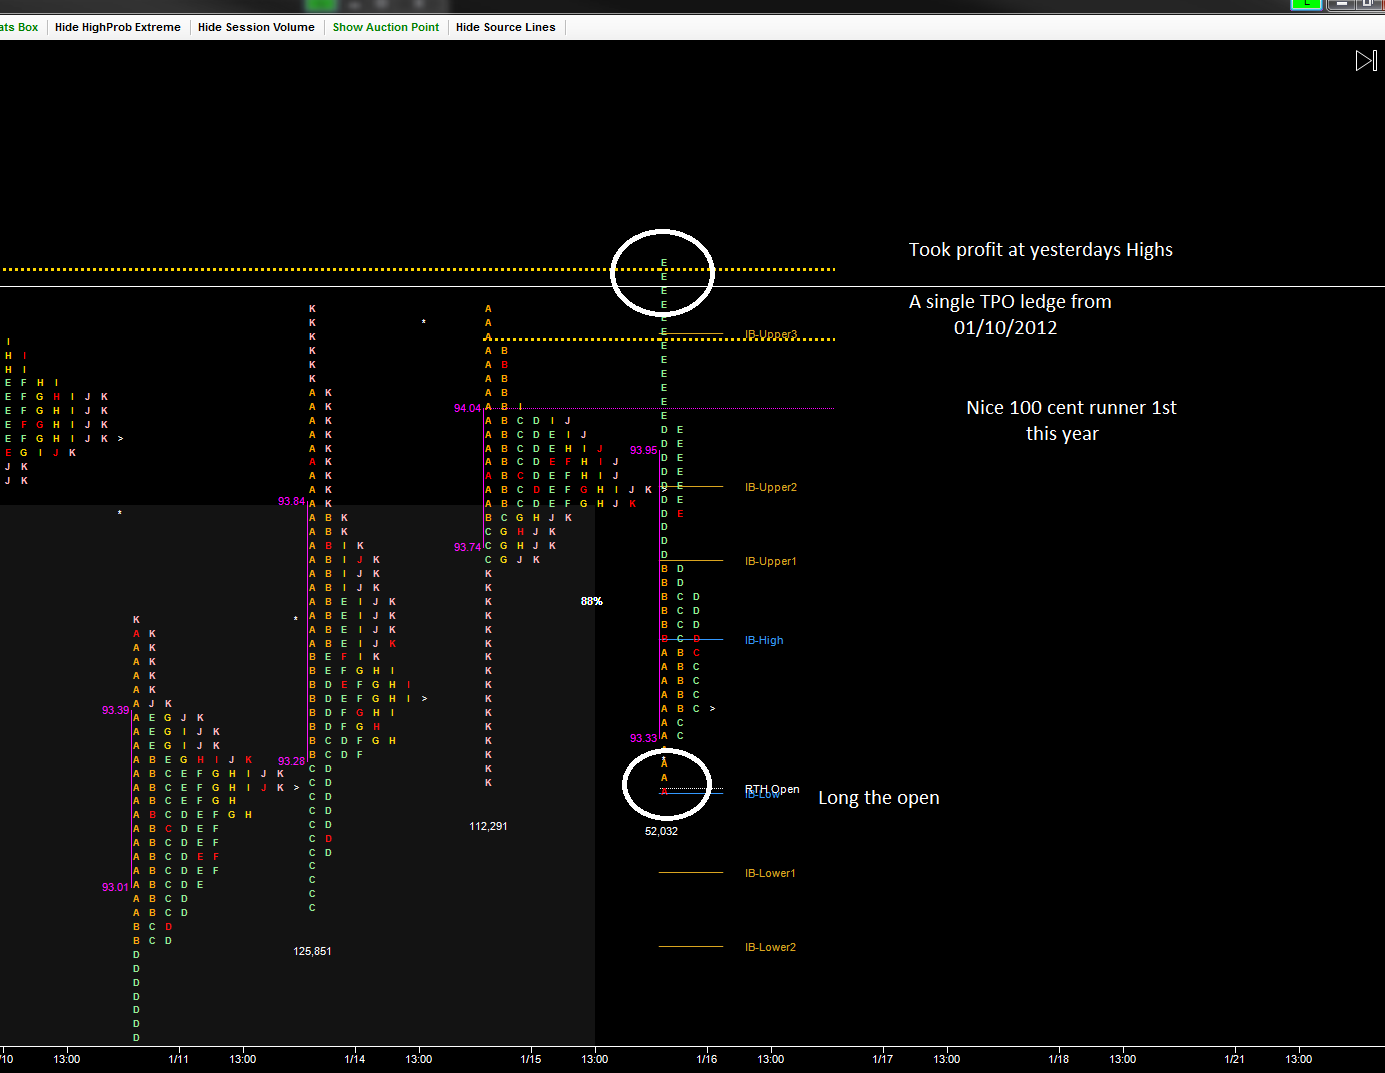The height and width of the screenshot is (1073, 1385).
Task: Click the 52,032 session volume value
Action: tap(661, 831)
